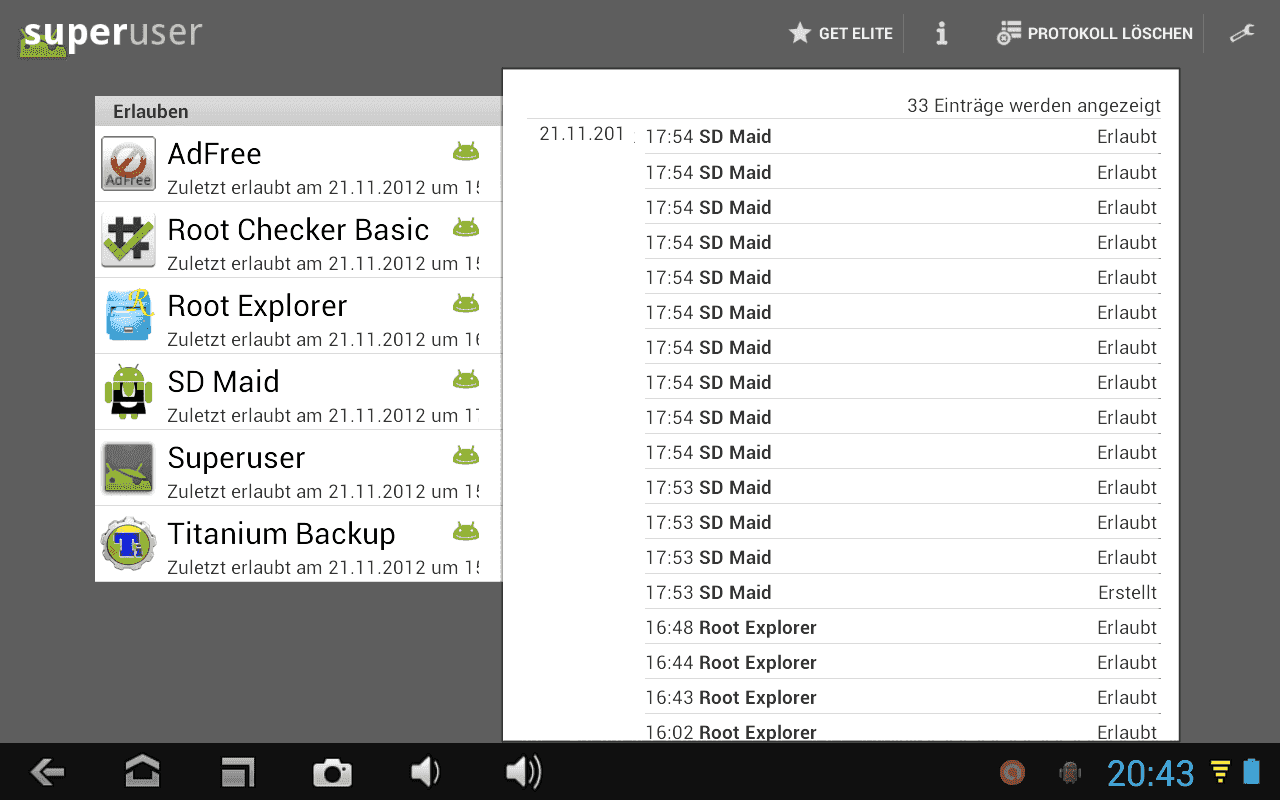The height and width of the screenshot is (800, 1280).
Task: Select the 17:53 SD Maid Erstellt log entry
Action: click(x=902, y=592)
